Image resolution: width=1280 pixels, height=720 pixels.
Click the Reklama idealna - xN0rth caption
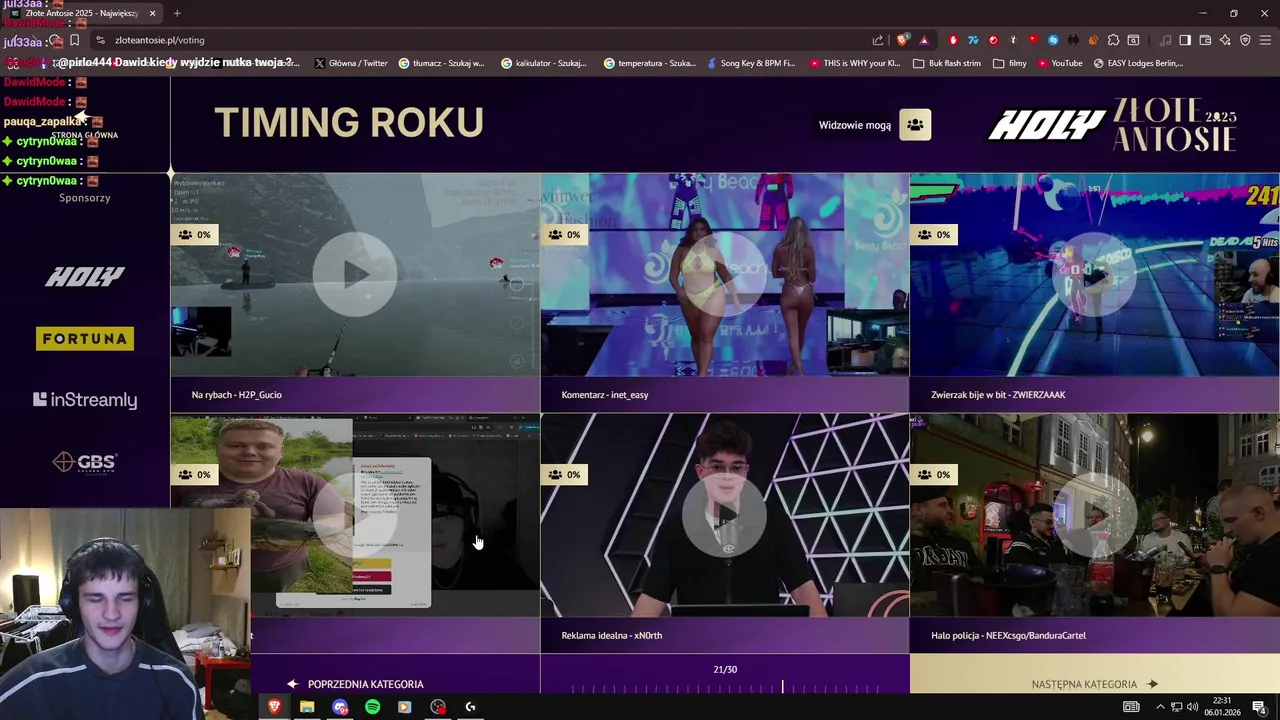pyautogui.click(x=612, y=635)
